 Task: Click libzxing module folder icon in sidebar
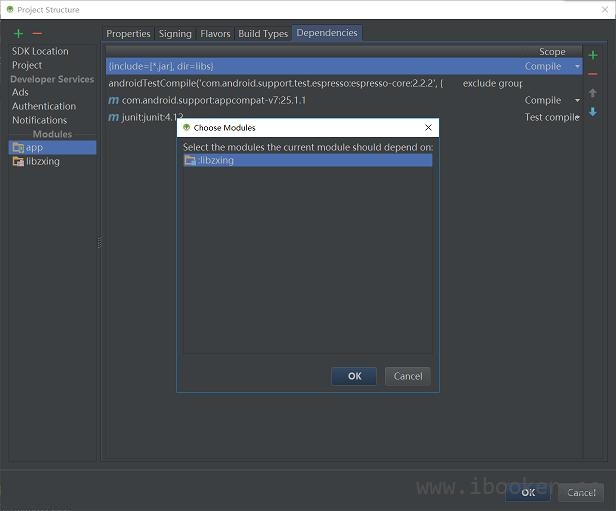pos(18,161)
